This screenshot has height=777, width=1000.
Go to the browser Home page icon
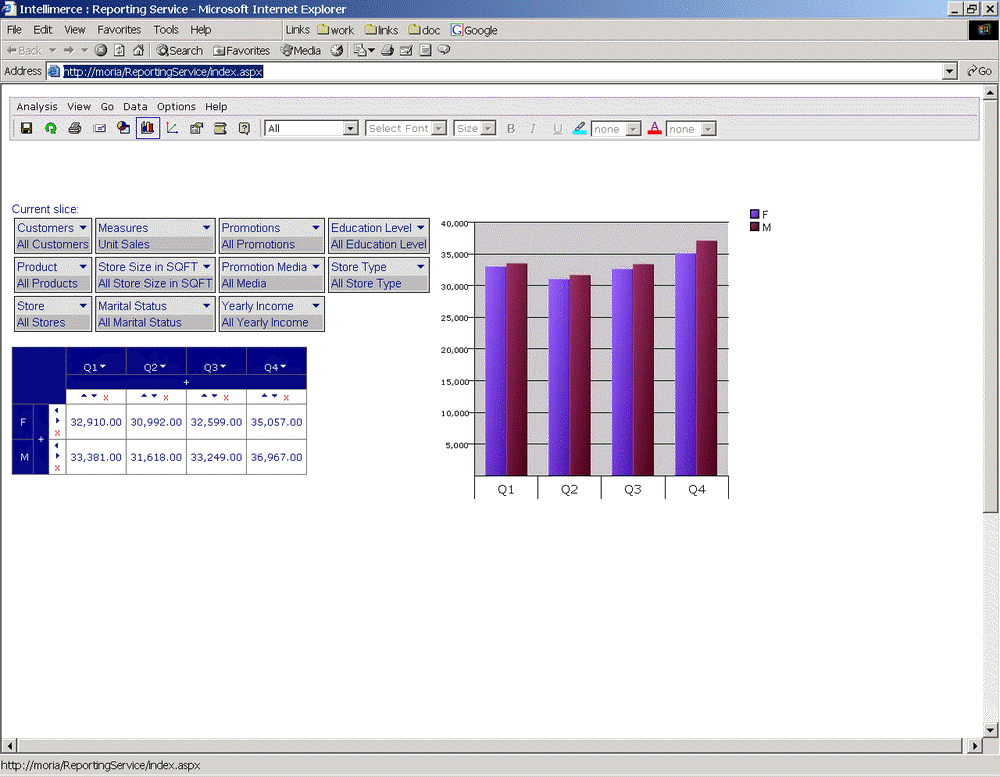[x=139, y=50]
